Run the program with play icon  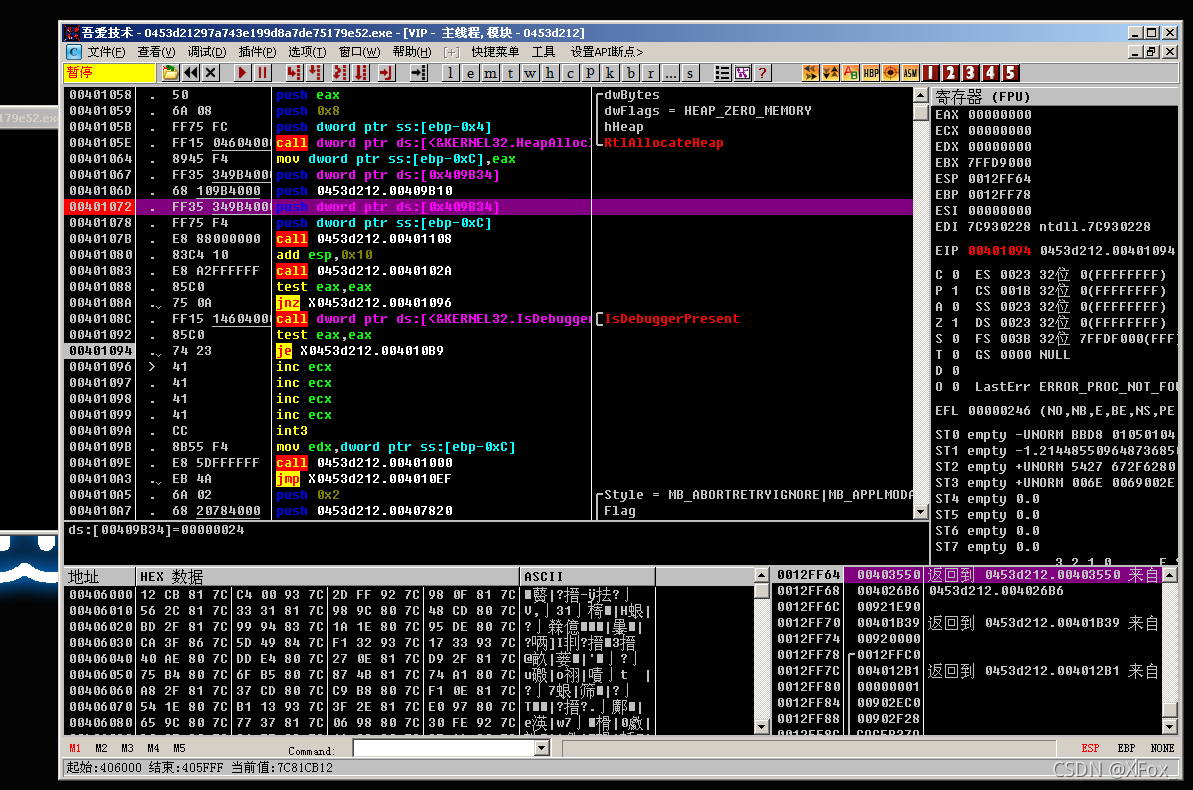(x=242, y=73)
